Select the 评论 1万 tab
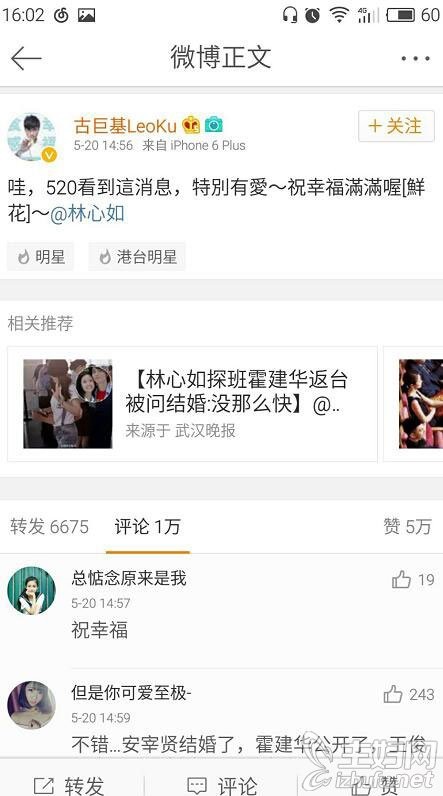This screenshot has width=443, height=796. 148,526
